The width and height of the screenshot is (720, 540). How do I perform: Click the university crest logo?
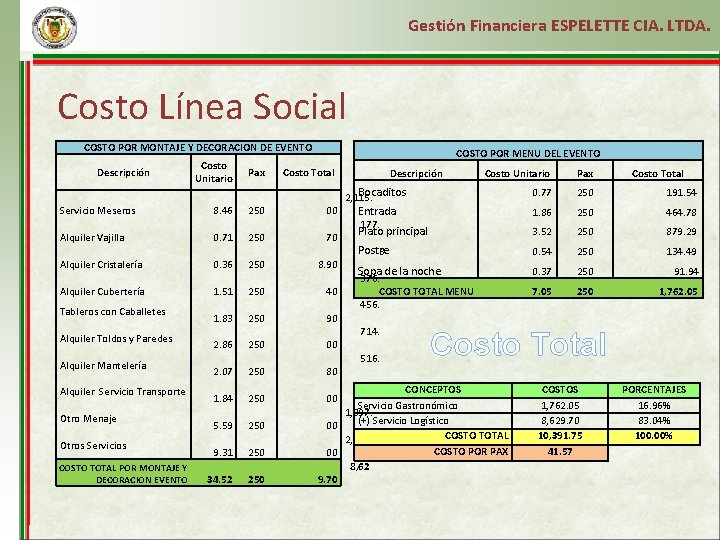tap(55, 28)
